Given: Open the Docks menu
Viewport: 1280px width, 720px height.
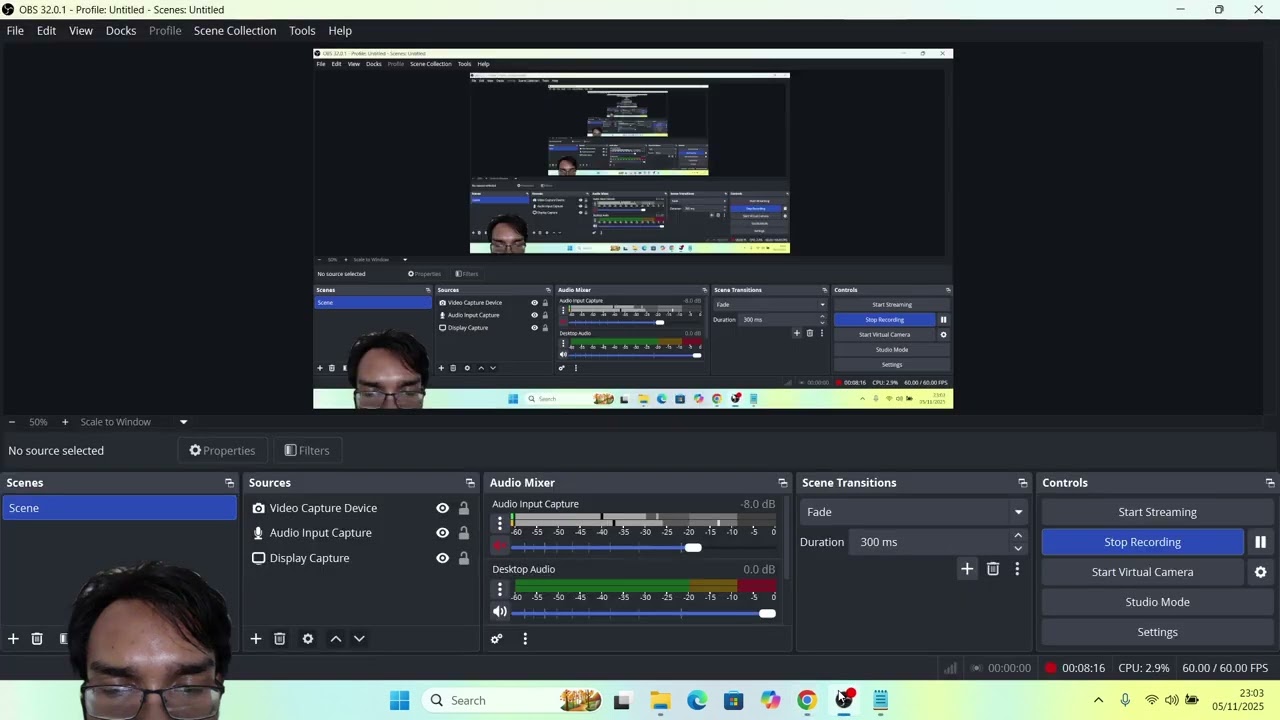Looking at the screenshot, I should [x=121, y=31].
